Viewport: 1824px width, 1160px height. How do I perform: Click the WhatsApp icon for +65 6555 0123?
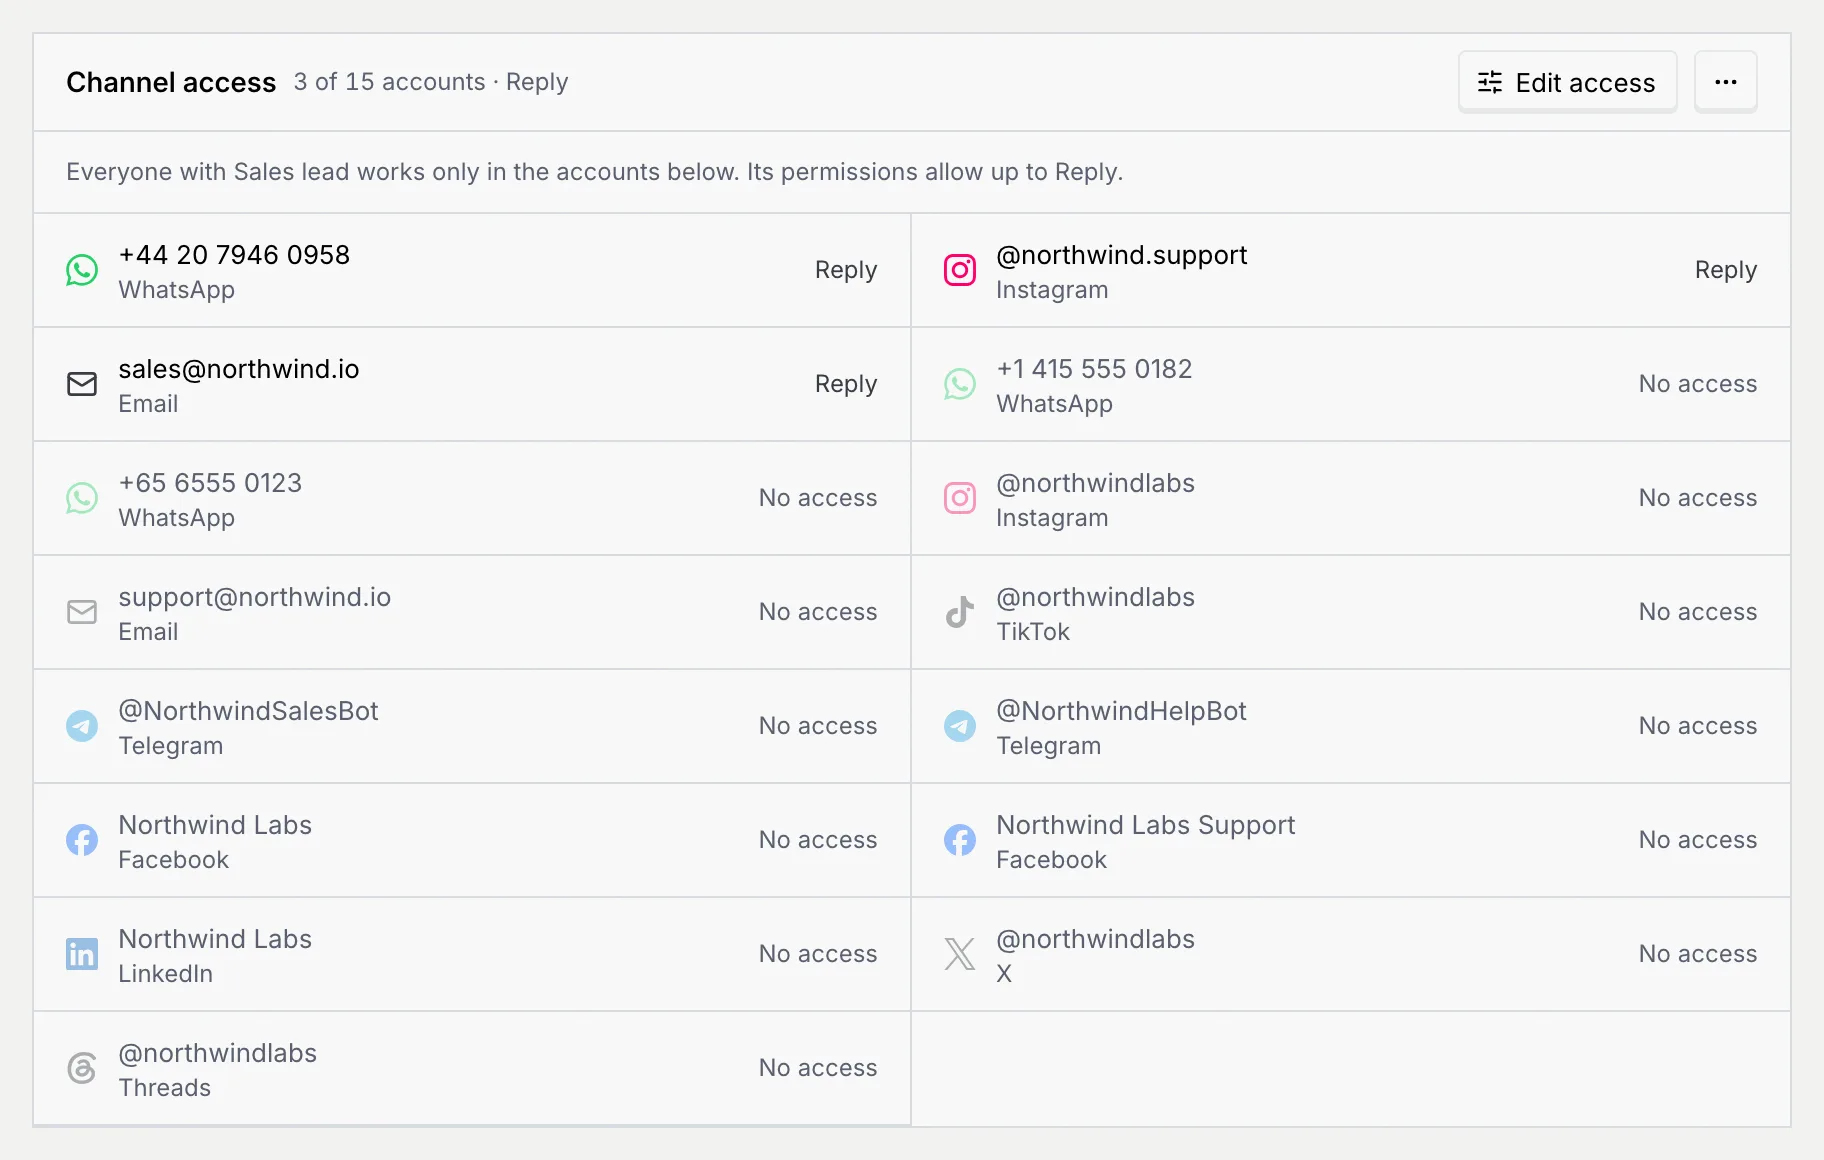(82, 498)
